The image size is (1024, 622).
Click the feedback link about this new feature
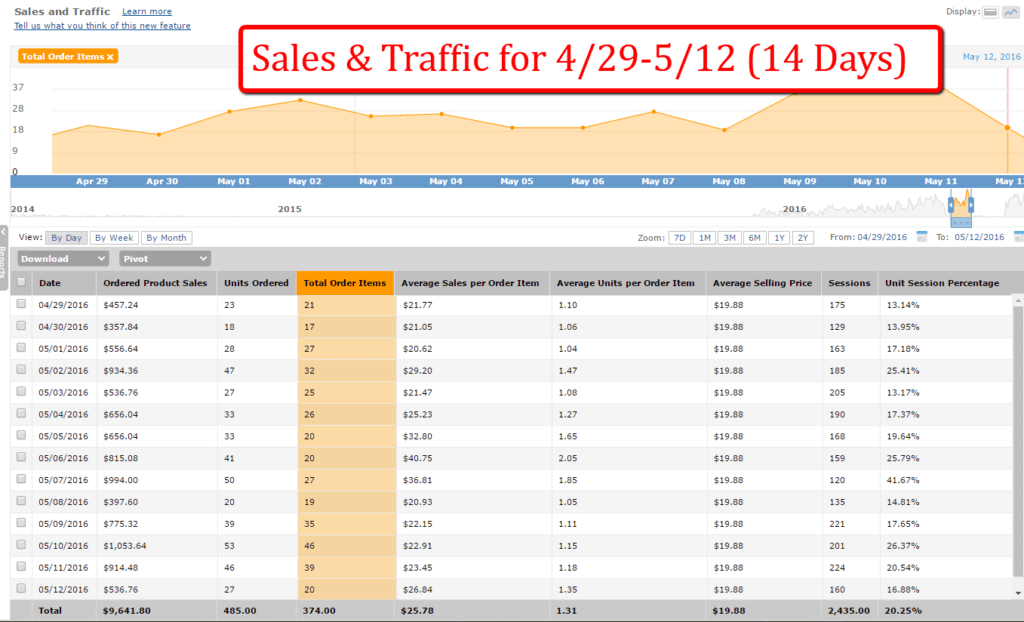(102, 25)
